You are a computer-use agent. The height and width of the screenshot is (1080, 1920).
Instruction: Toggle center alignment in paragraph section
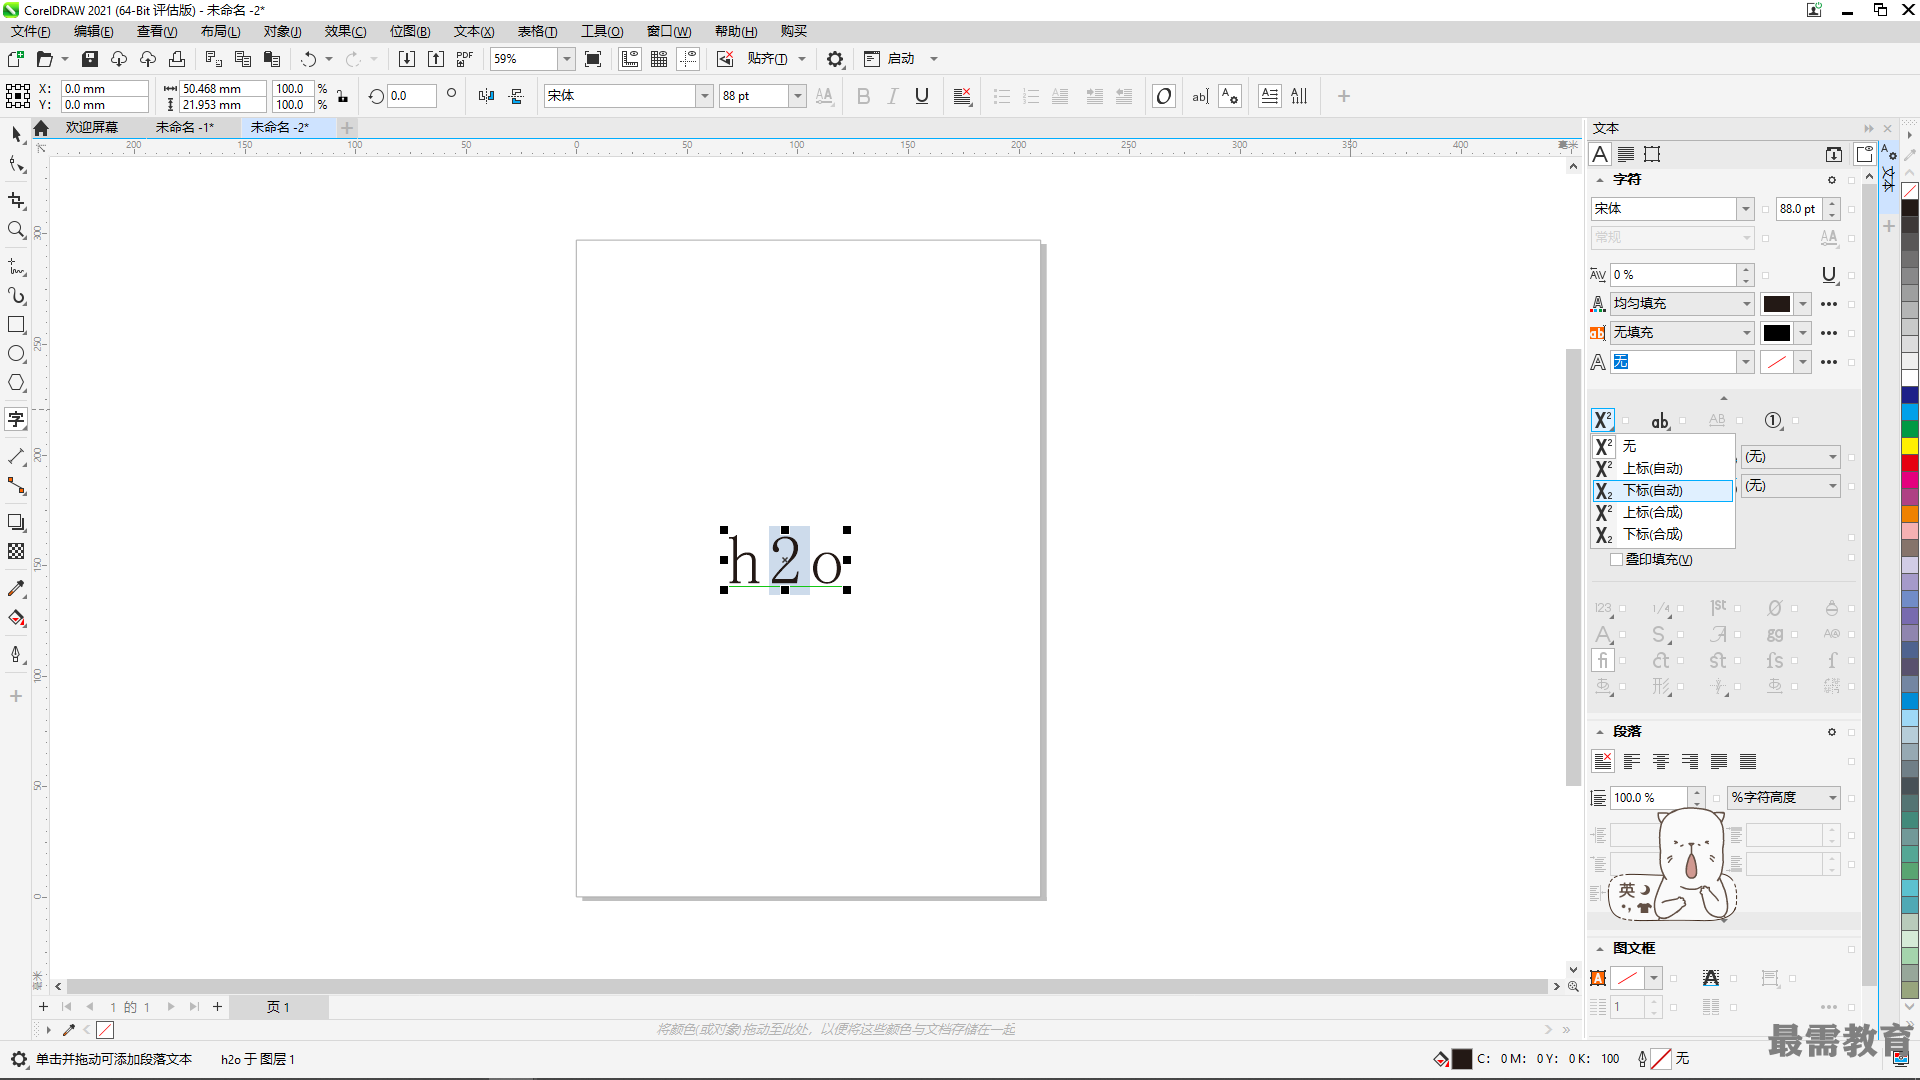pos(1661,762)
